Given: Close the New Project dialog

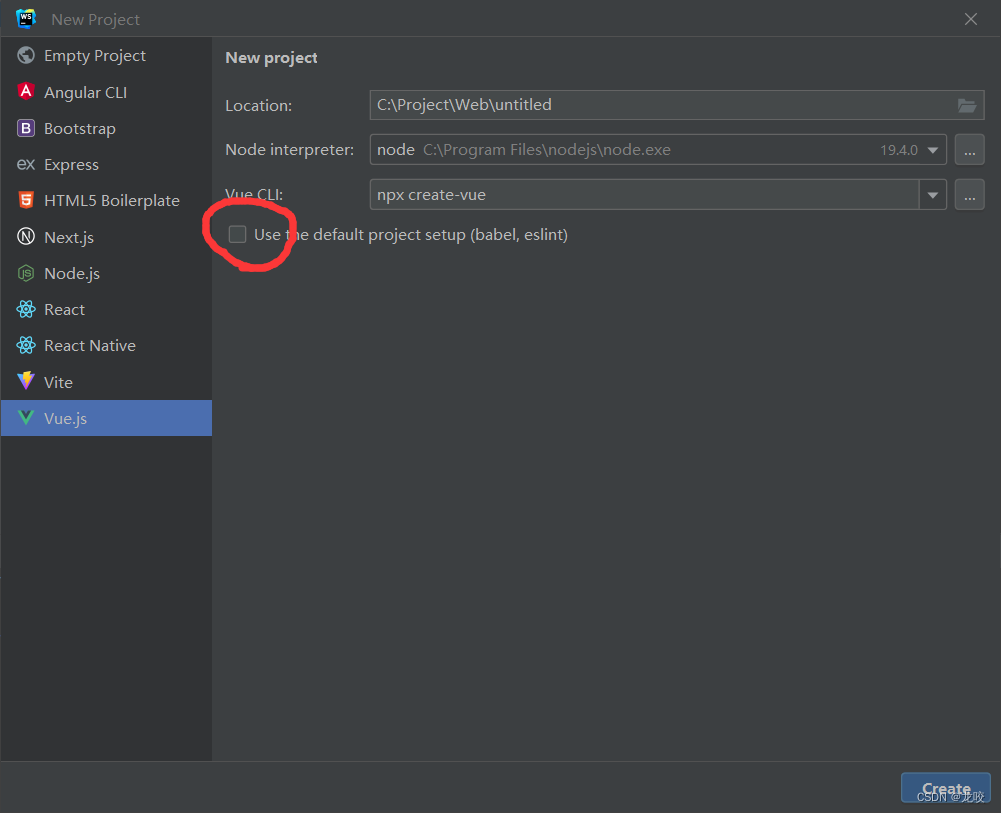Looking at the screenshot, I should coord(970,19).
